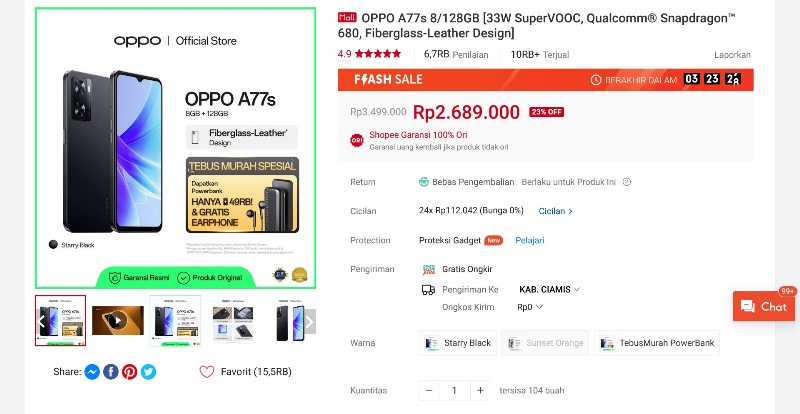Click Laporkan to report product
This screenshot has height=414, width=800.
732,55
